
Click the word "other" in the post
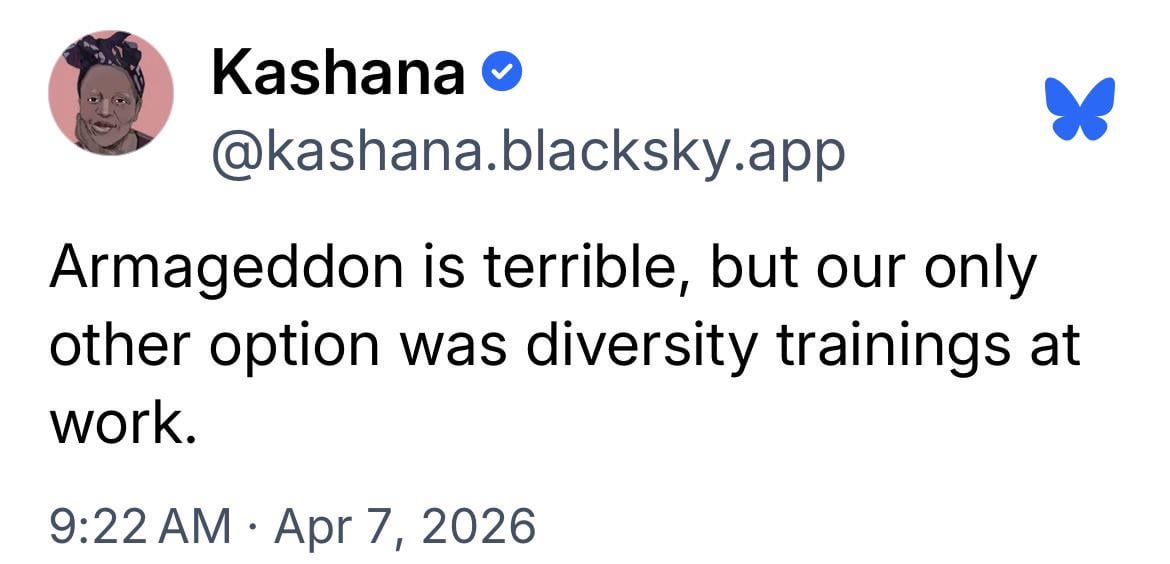[113, 345]
